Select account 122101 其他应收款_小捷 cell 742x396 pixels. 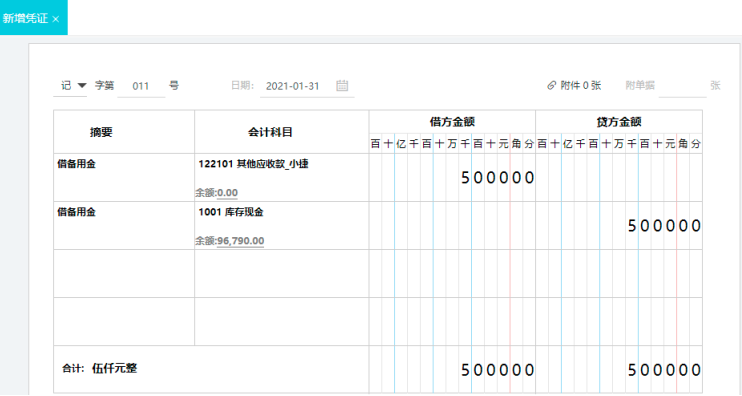(282, 177)
